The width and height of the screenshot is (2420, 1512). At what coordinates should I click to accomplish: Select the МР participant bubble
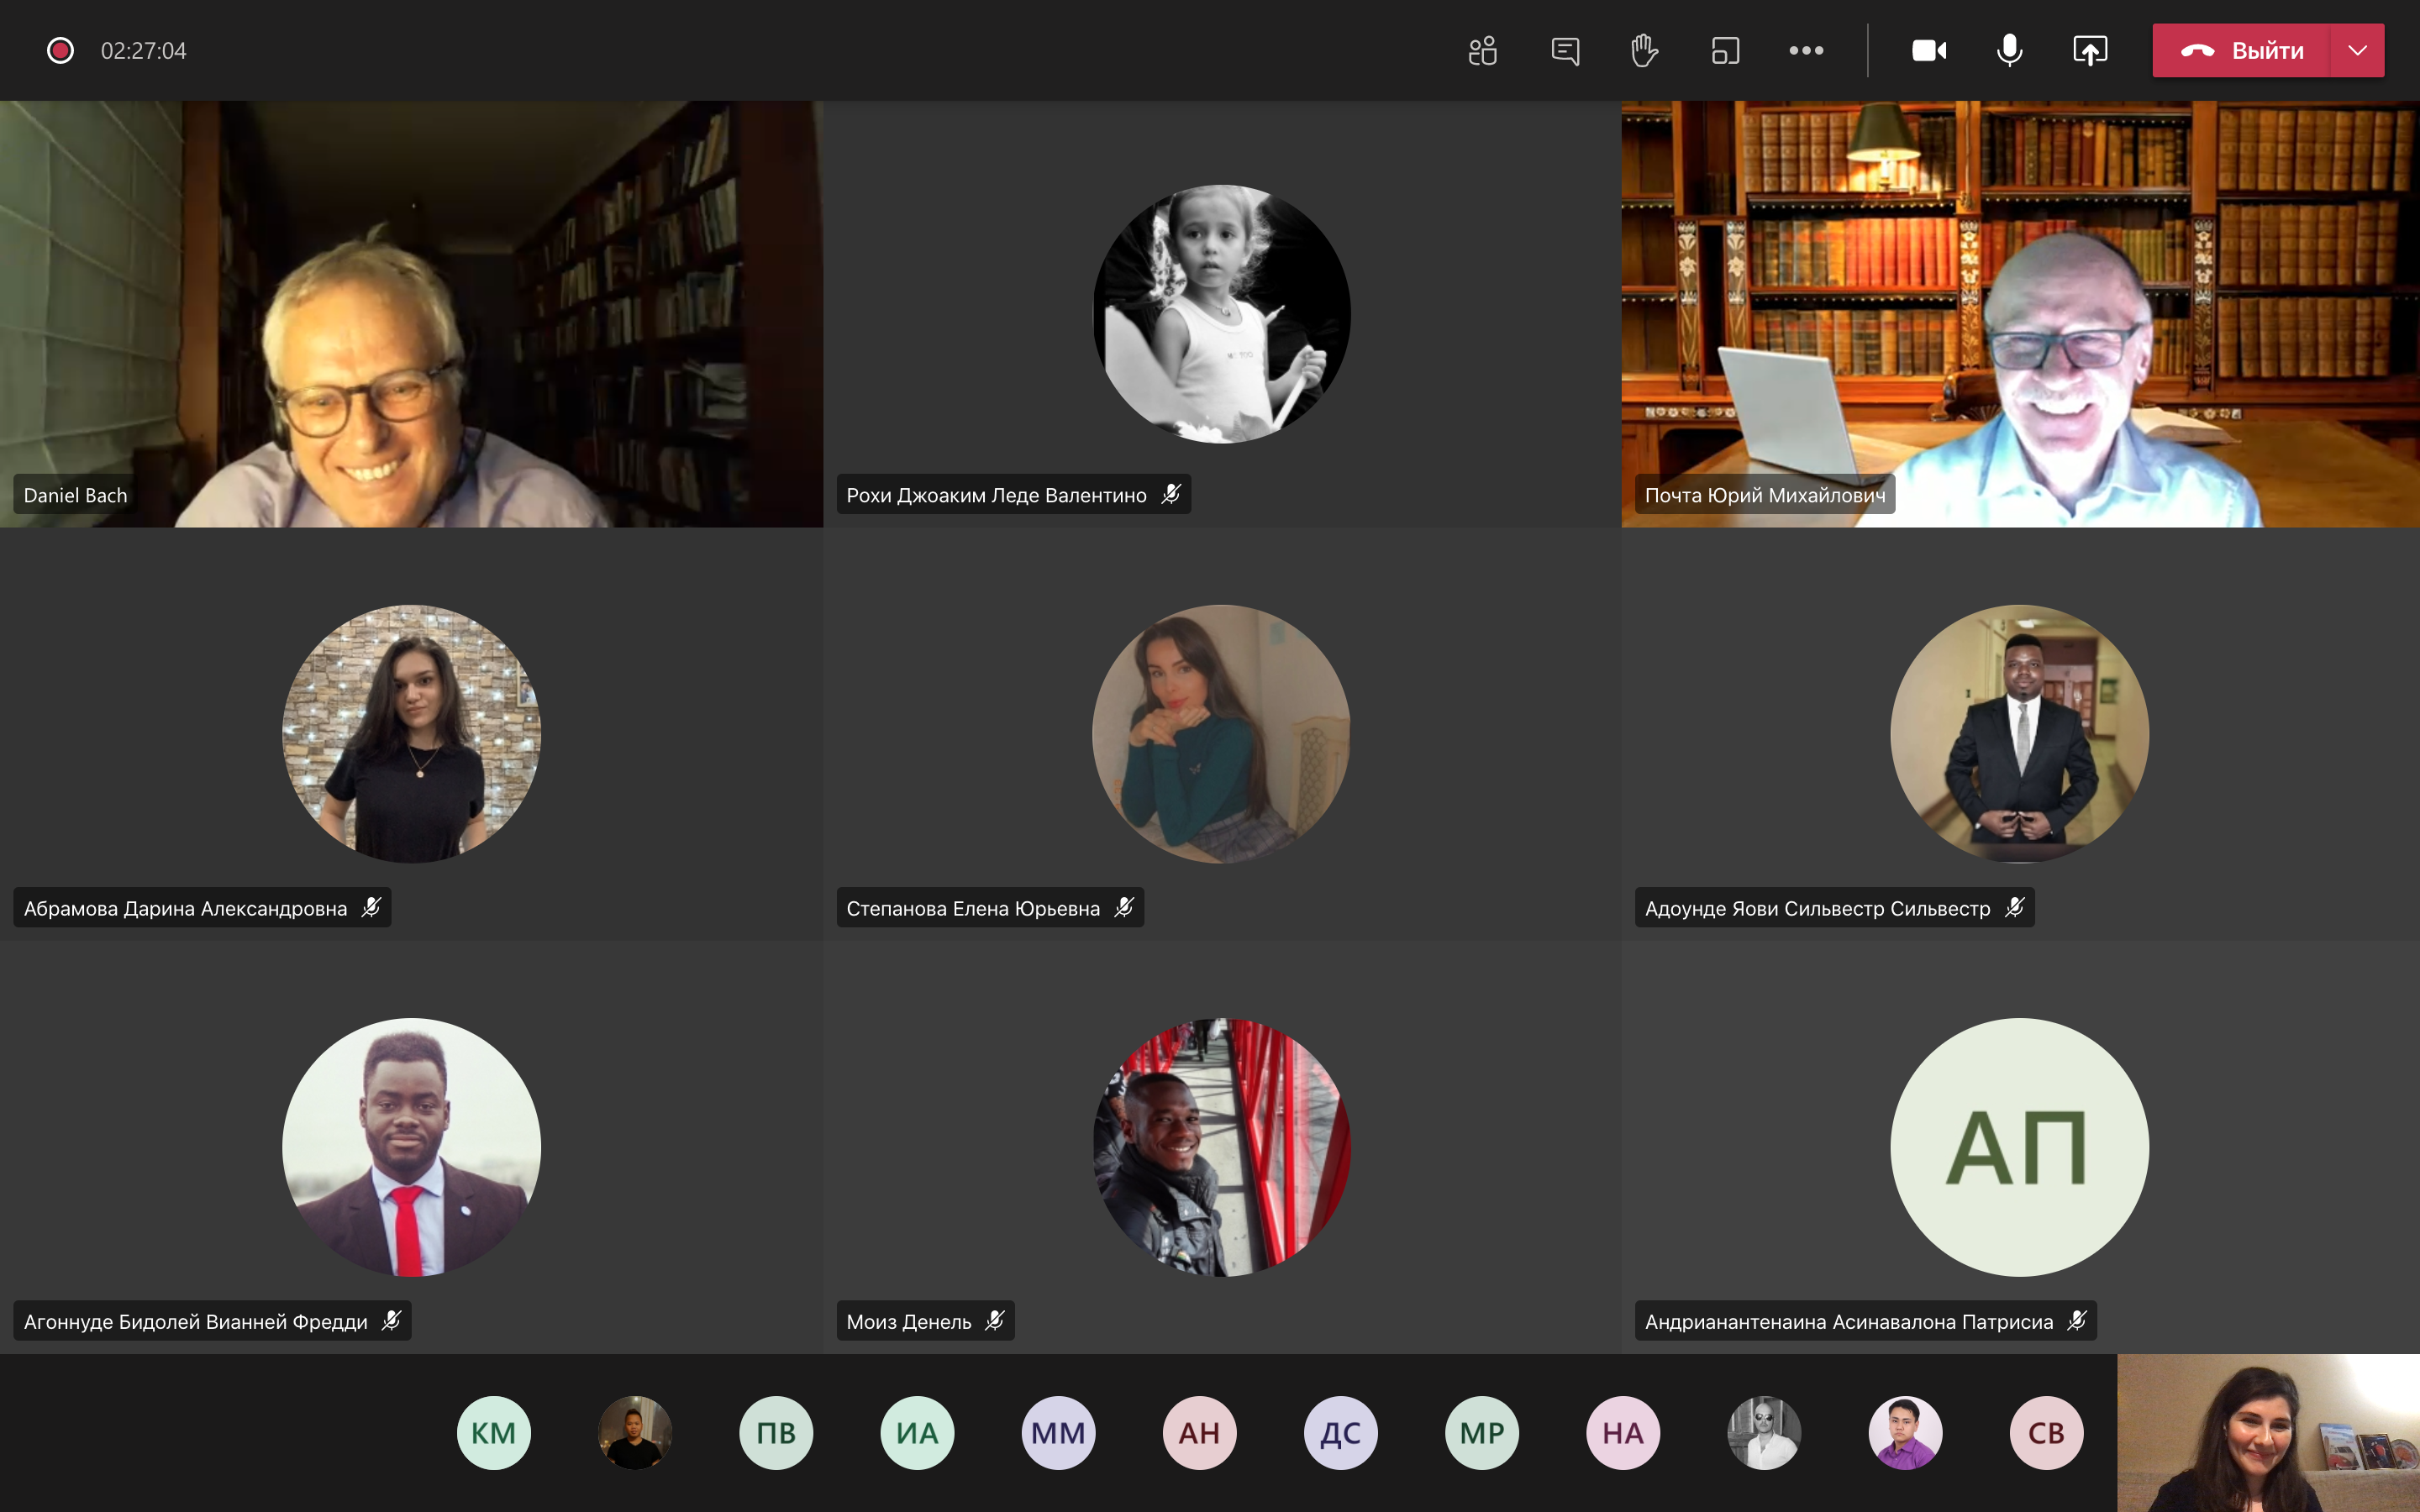[x=1482, y=1433]
